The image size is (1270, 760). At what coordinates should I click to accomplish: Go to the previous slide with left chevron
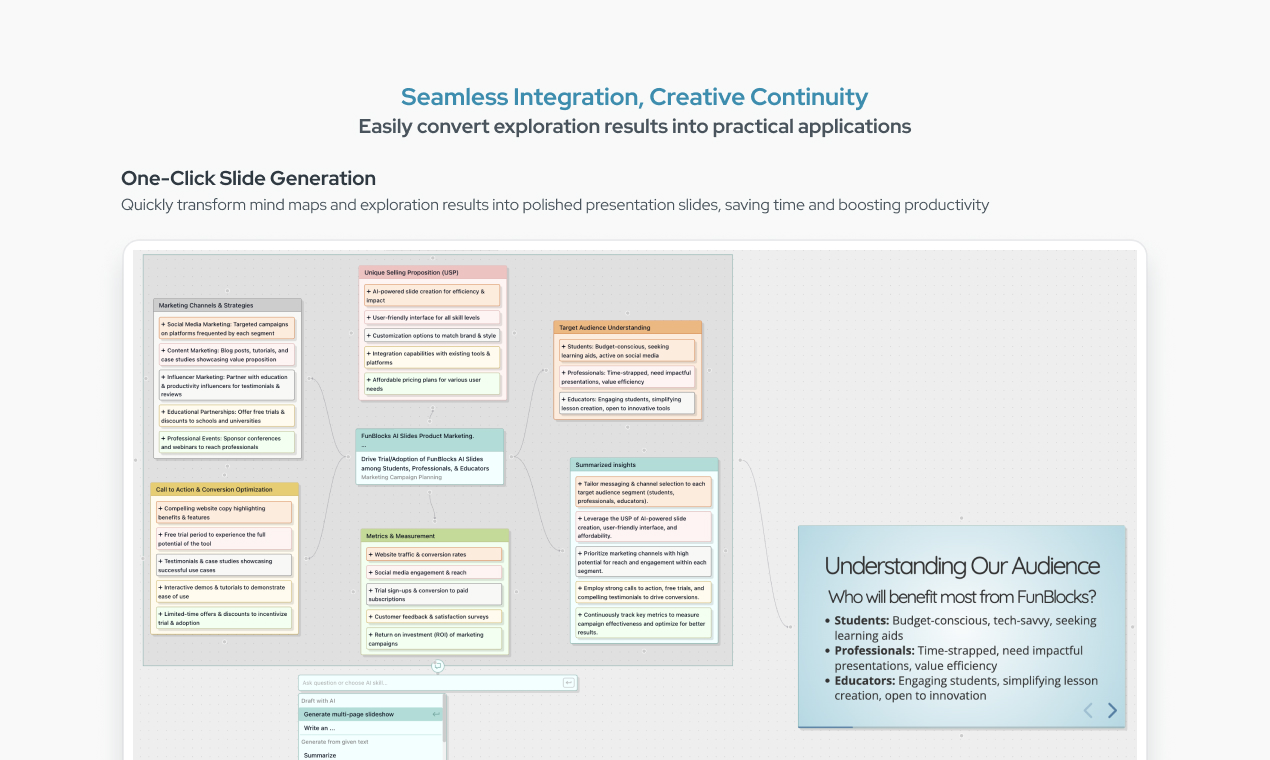coord(1088,711)
